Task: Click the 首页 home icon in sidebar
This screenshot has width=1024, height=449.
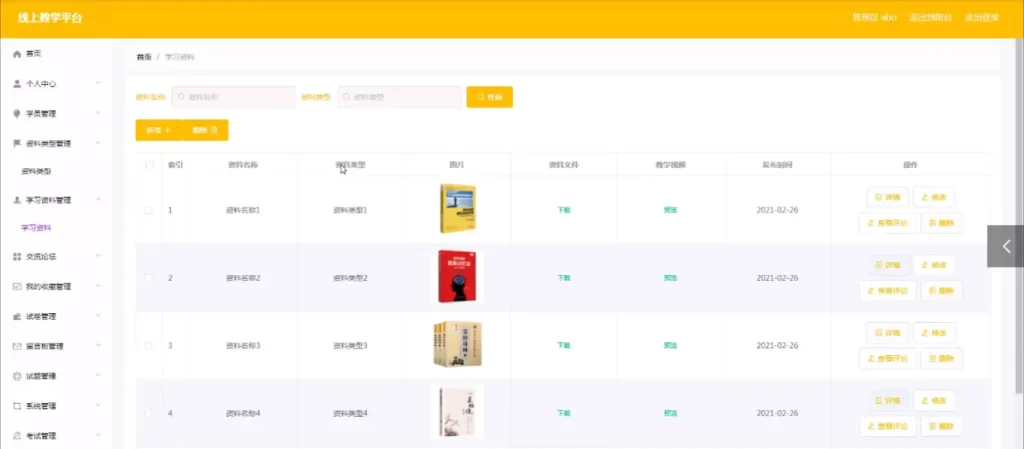Action: (x=17, y=53)
